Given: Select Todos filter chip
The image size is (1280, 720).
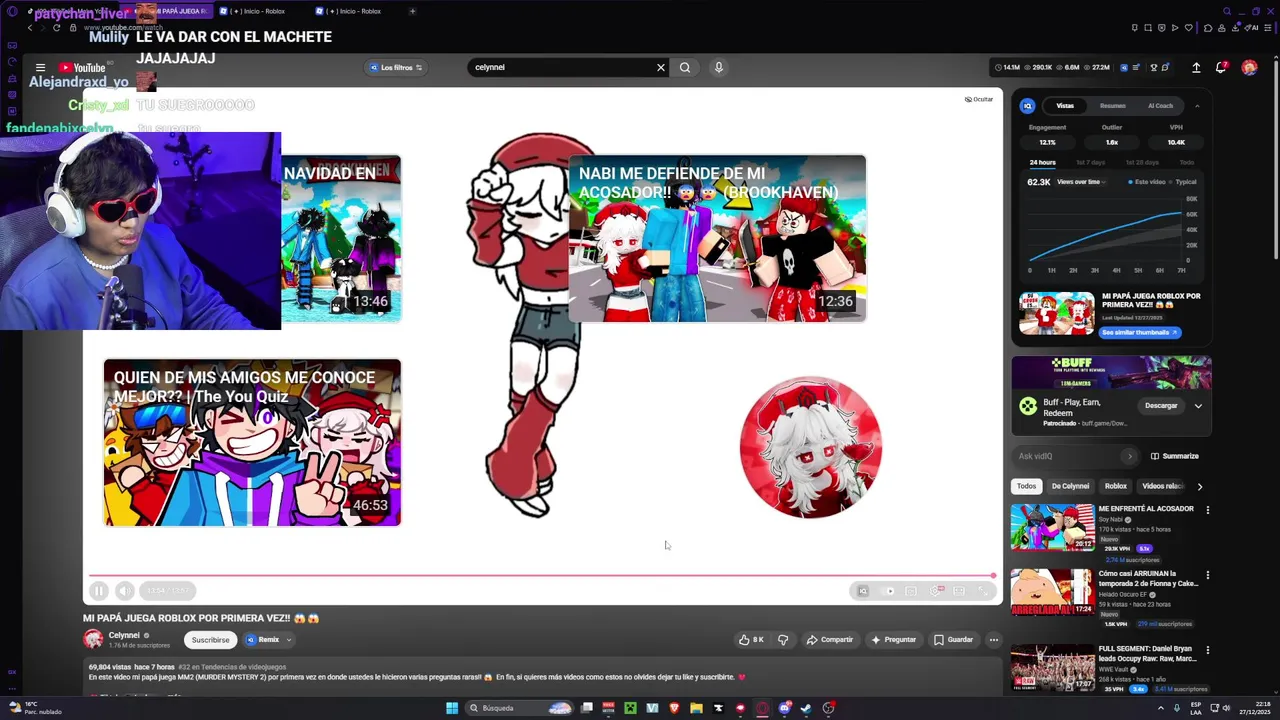Looking at the screenshot, I should 1026,486.
